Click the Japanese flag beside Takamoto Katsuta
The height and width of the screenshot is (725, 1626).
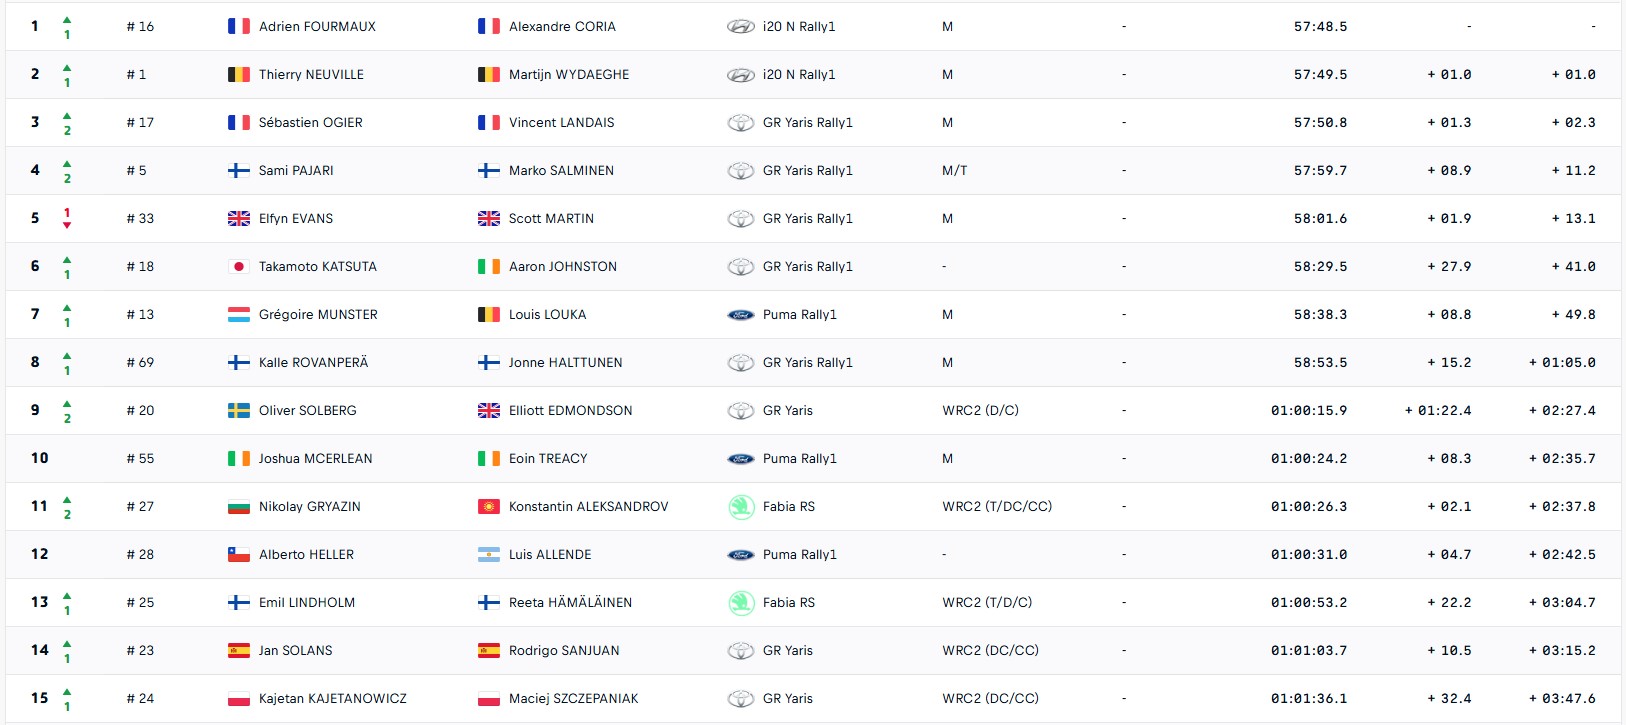tap(239, 267)
